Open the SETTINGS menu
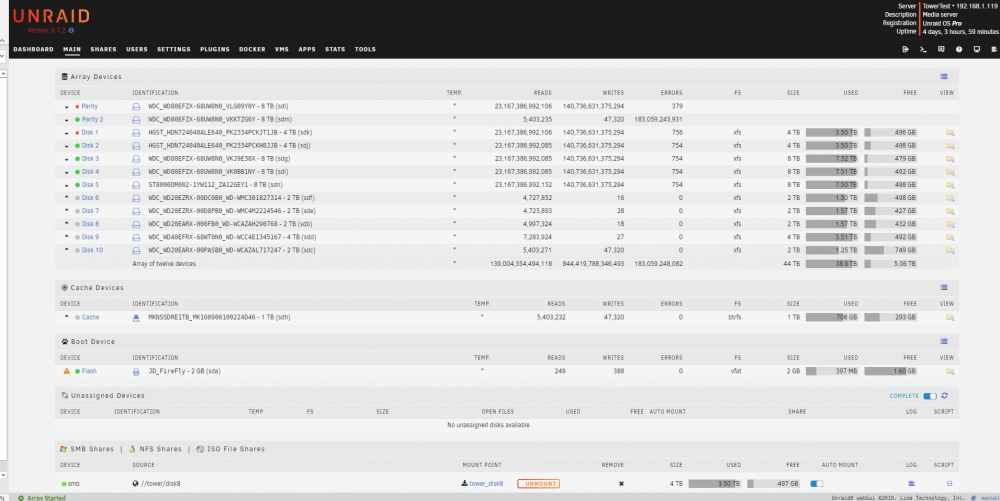 click(x=174, y=49)
